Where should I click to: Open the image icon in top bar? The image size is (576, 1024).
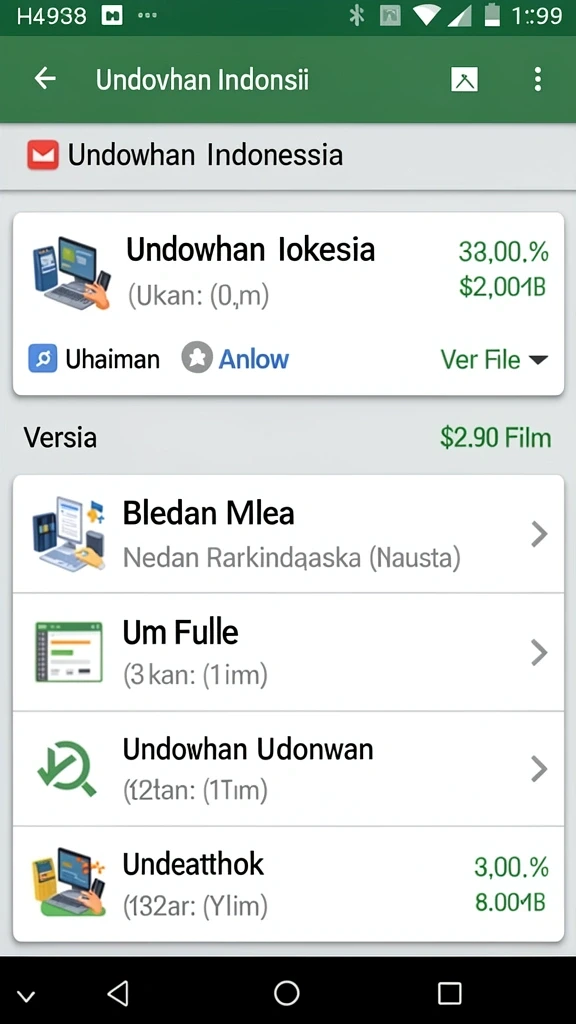tap(464, 80)
